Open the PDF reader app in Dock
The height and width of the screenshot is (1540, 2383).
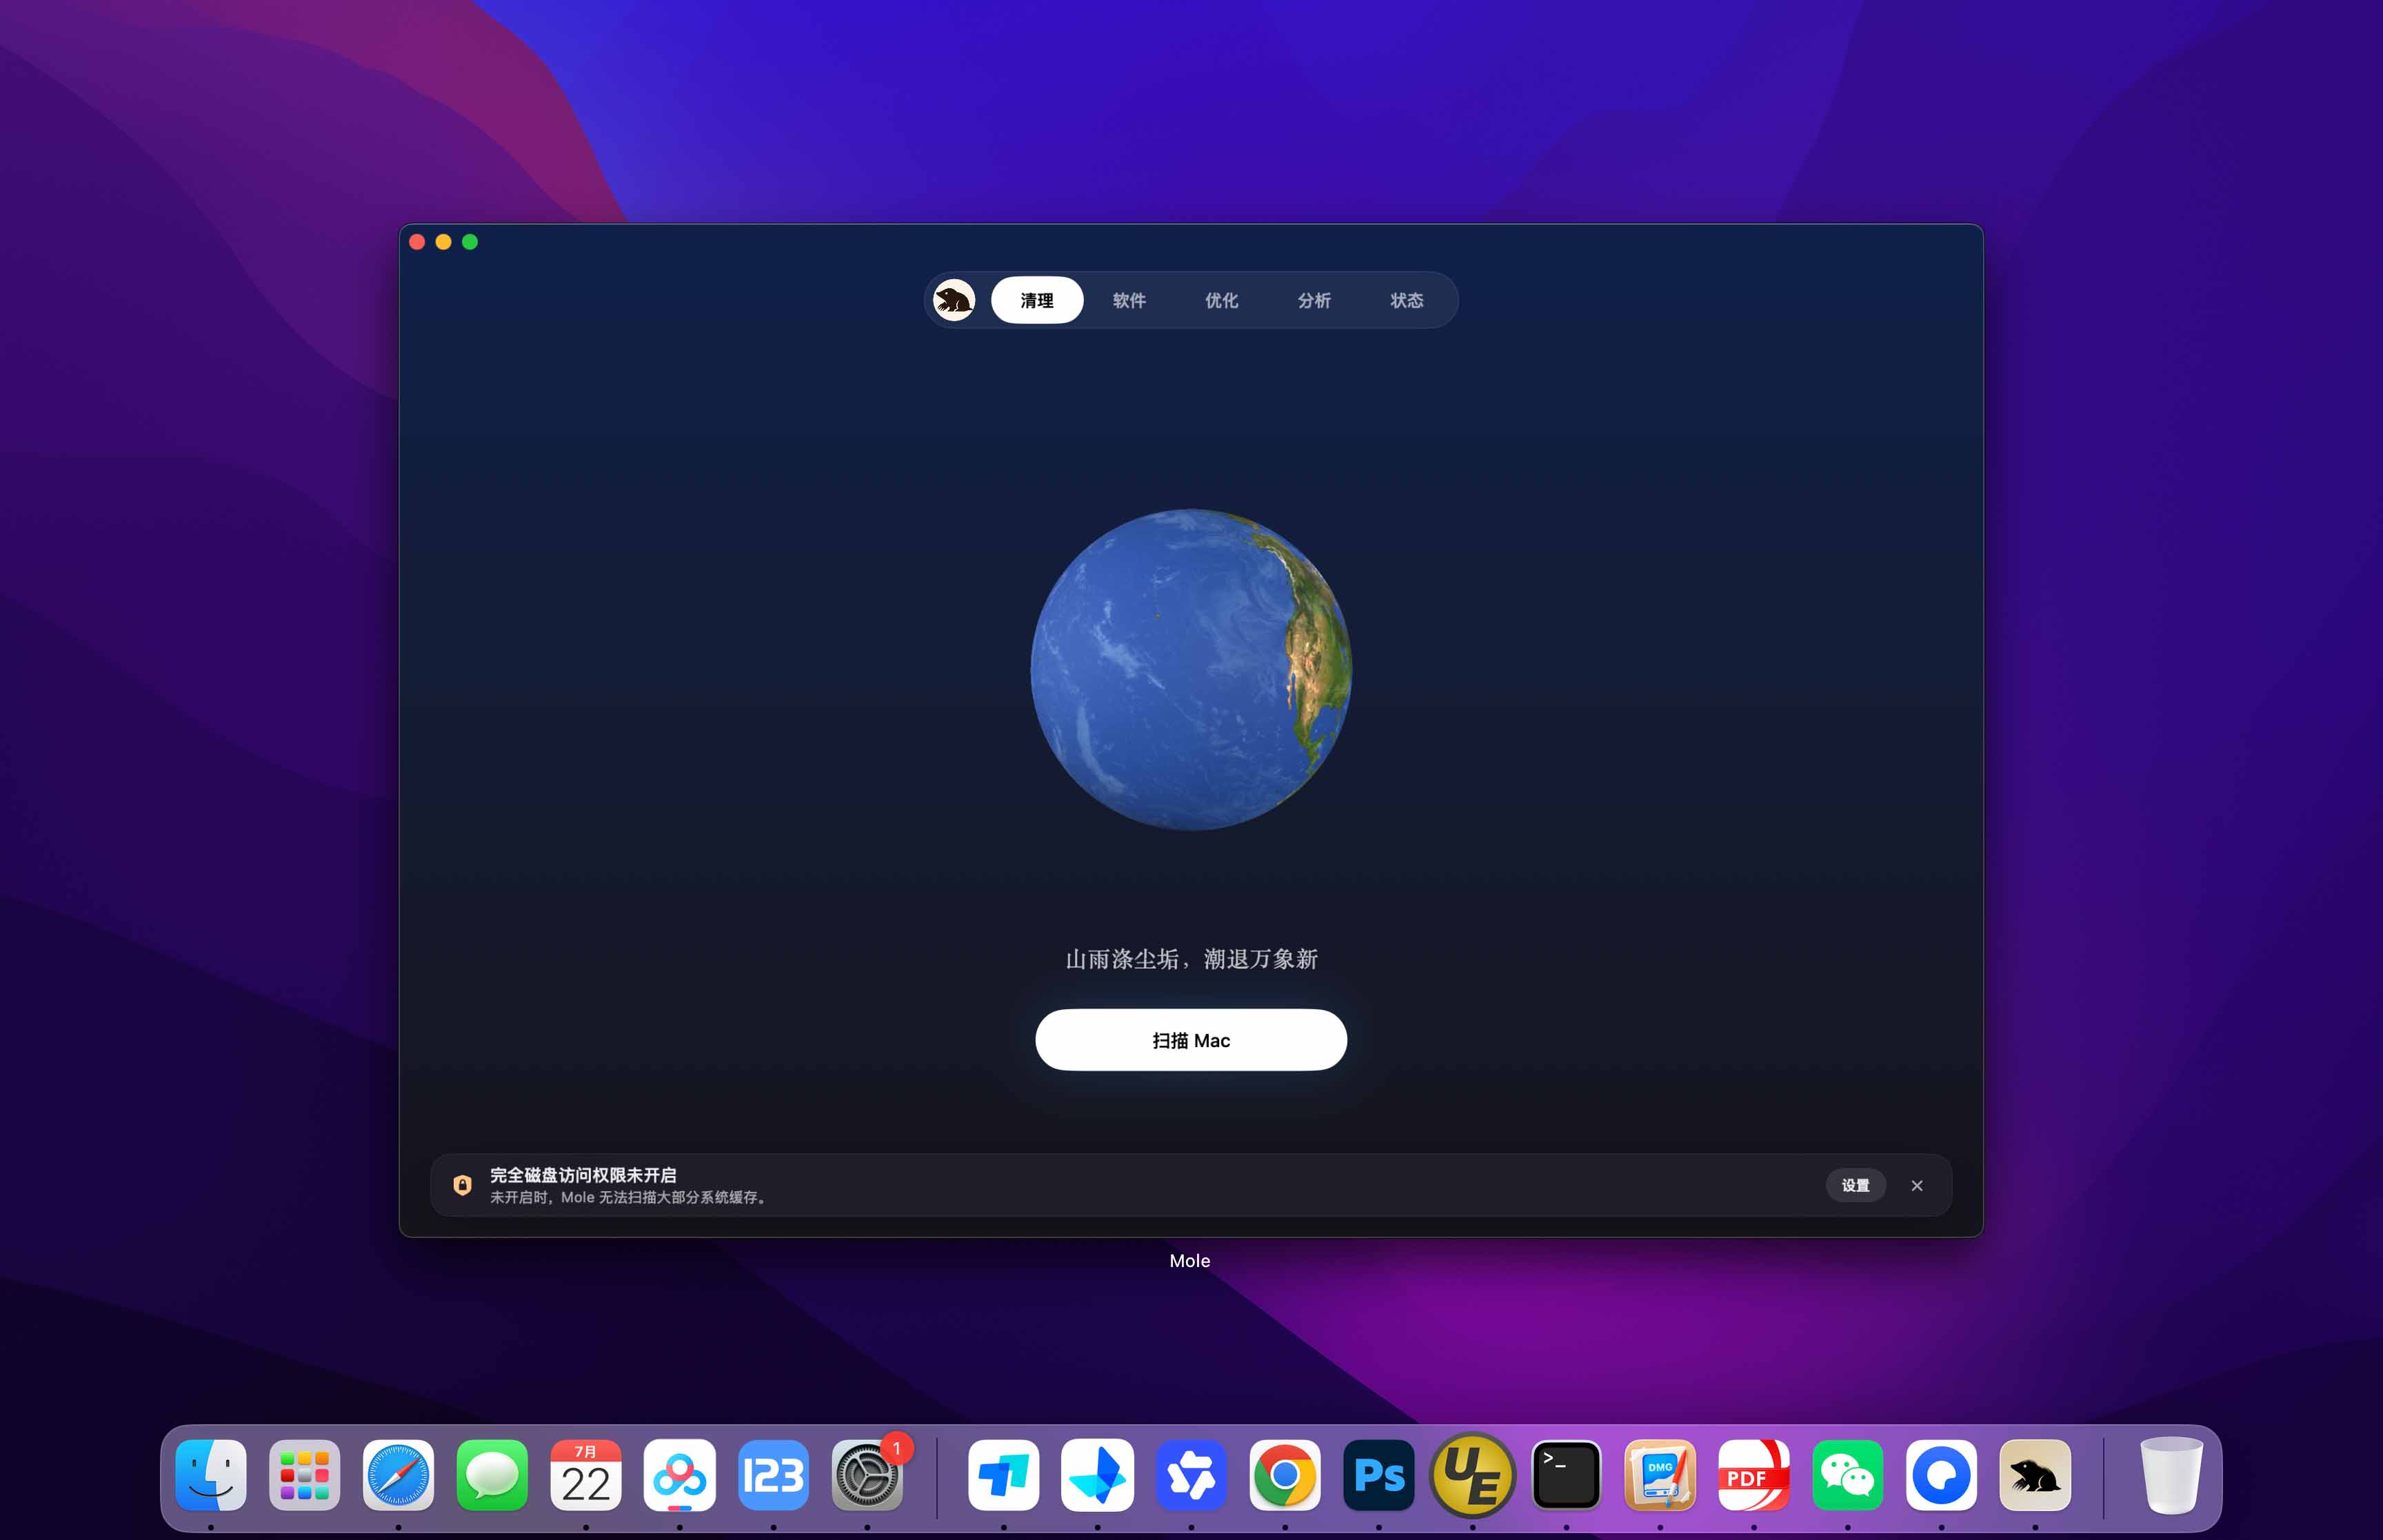pos(1754,1475)
